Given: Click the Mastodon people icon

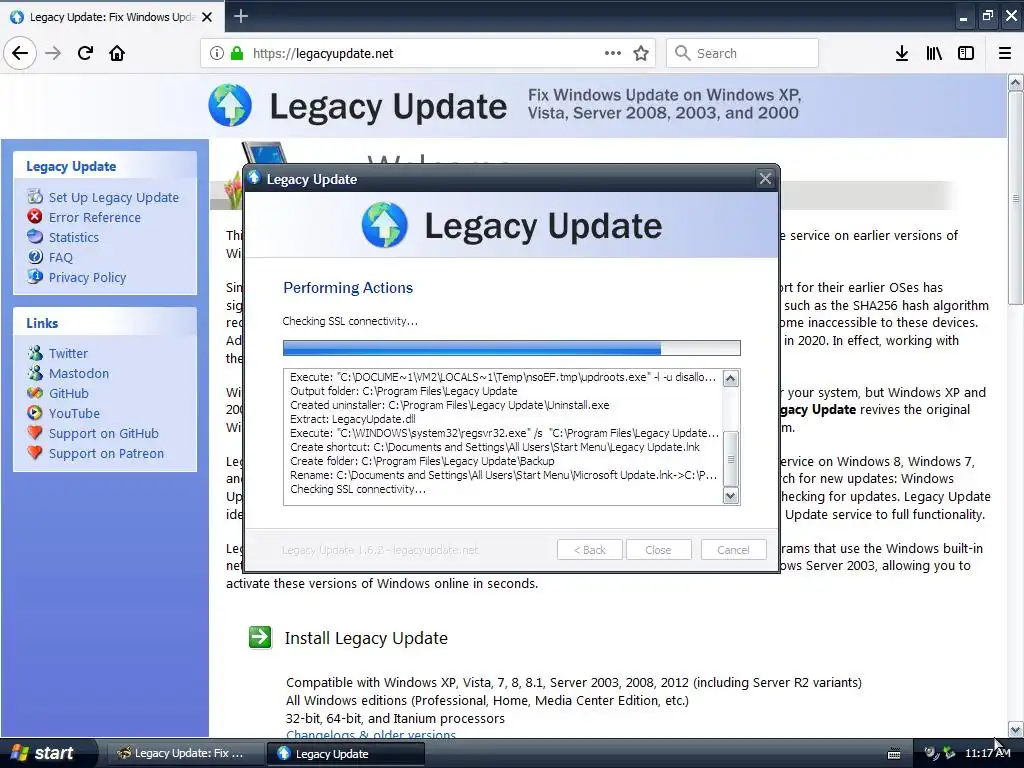Looking at the screenshot, I should tap(35, 373).
